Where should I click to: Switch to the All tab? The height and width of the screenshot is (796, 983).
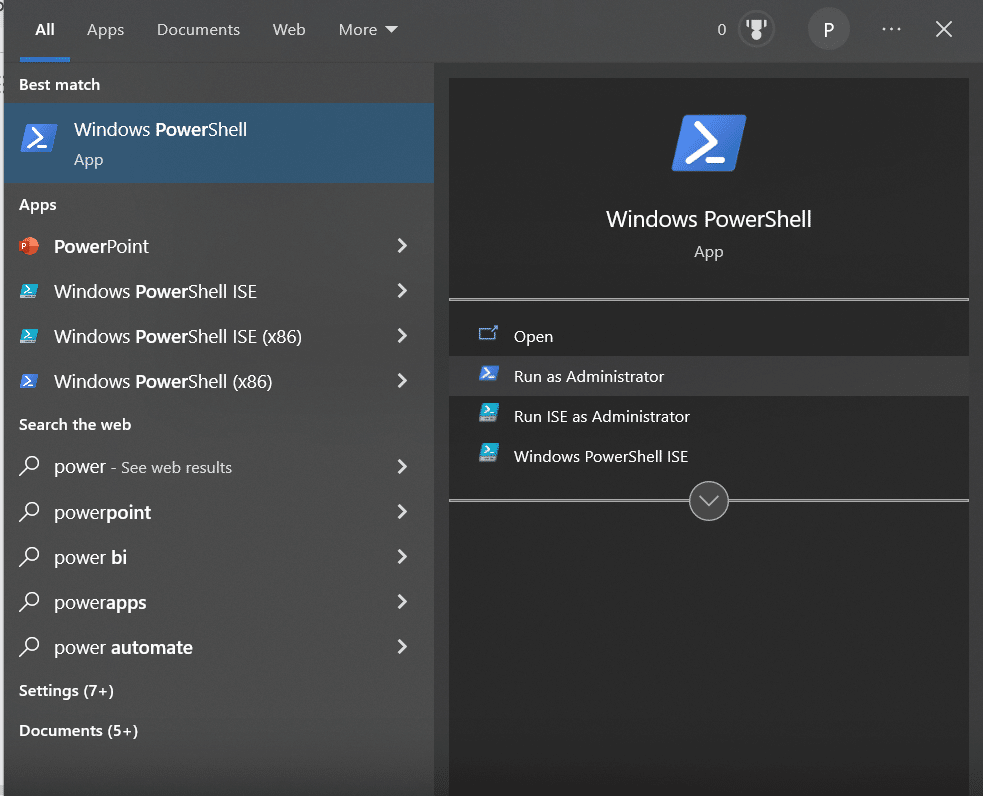pos(45,29)
